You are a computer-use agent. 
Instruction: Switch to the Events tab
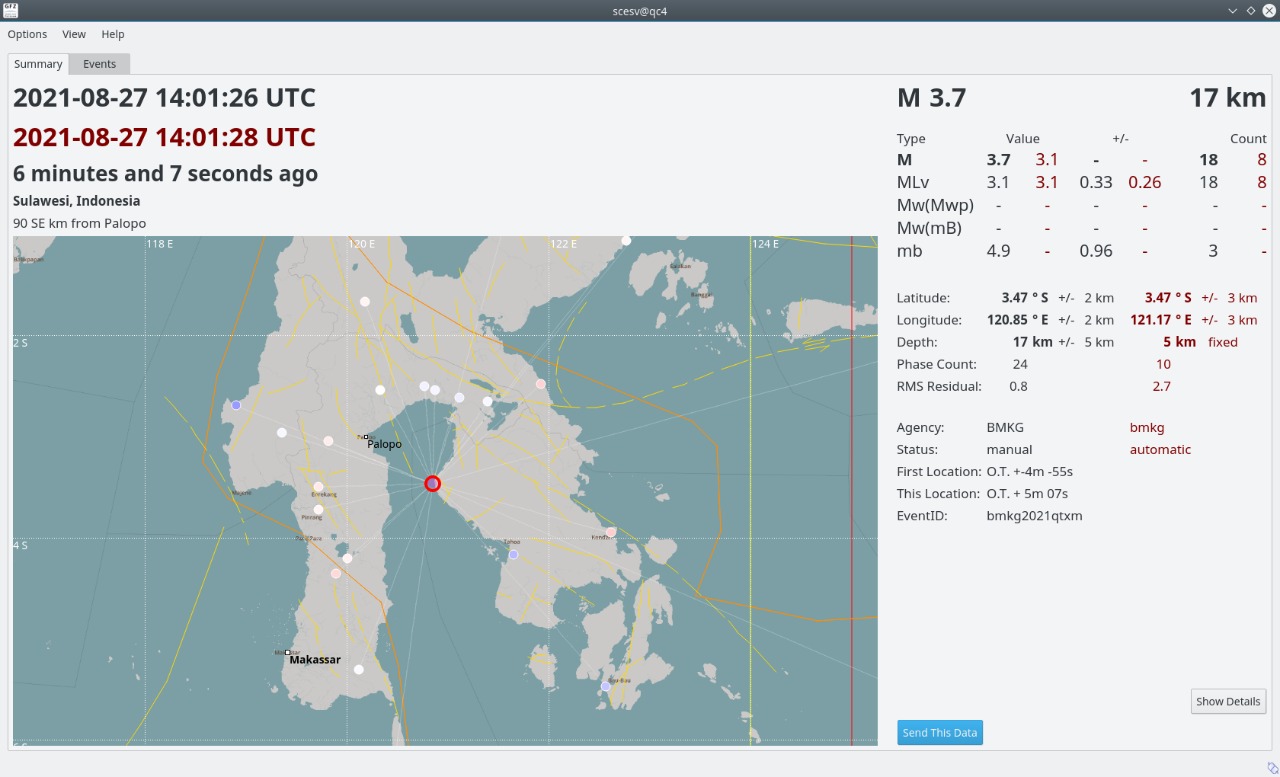coord(99,64)
